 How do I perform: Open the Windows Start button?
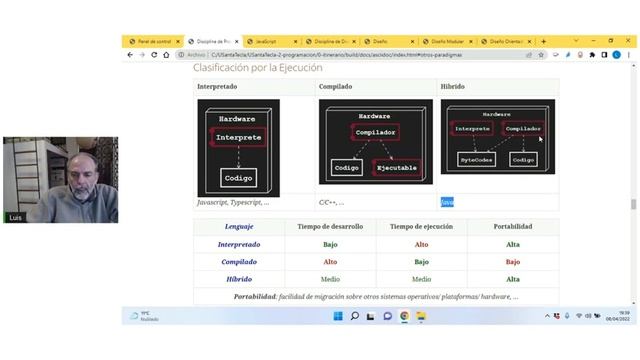pyautogui.click(x=338, y=316)
